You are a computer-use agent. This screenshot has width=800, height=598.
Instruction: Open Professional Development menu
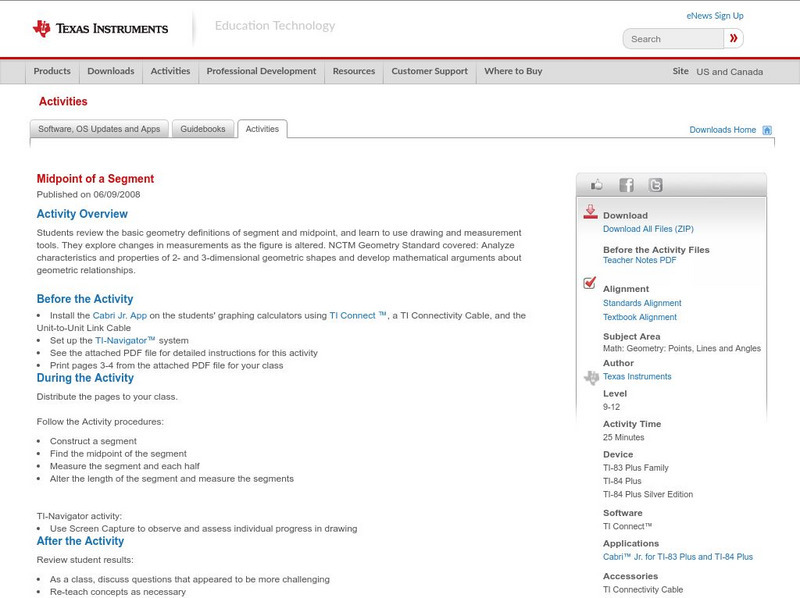coord(261,71)
